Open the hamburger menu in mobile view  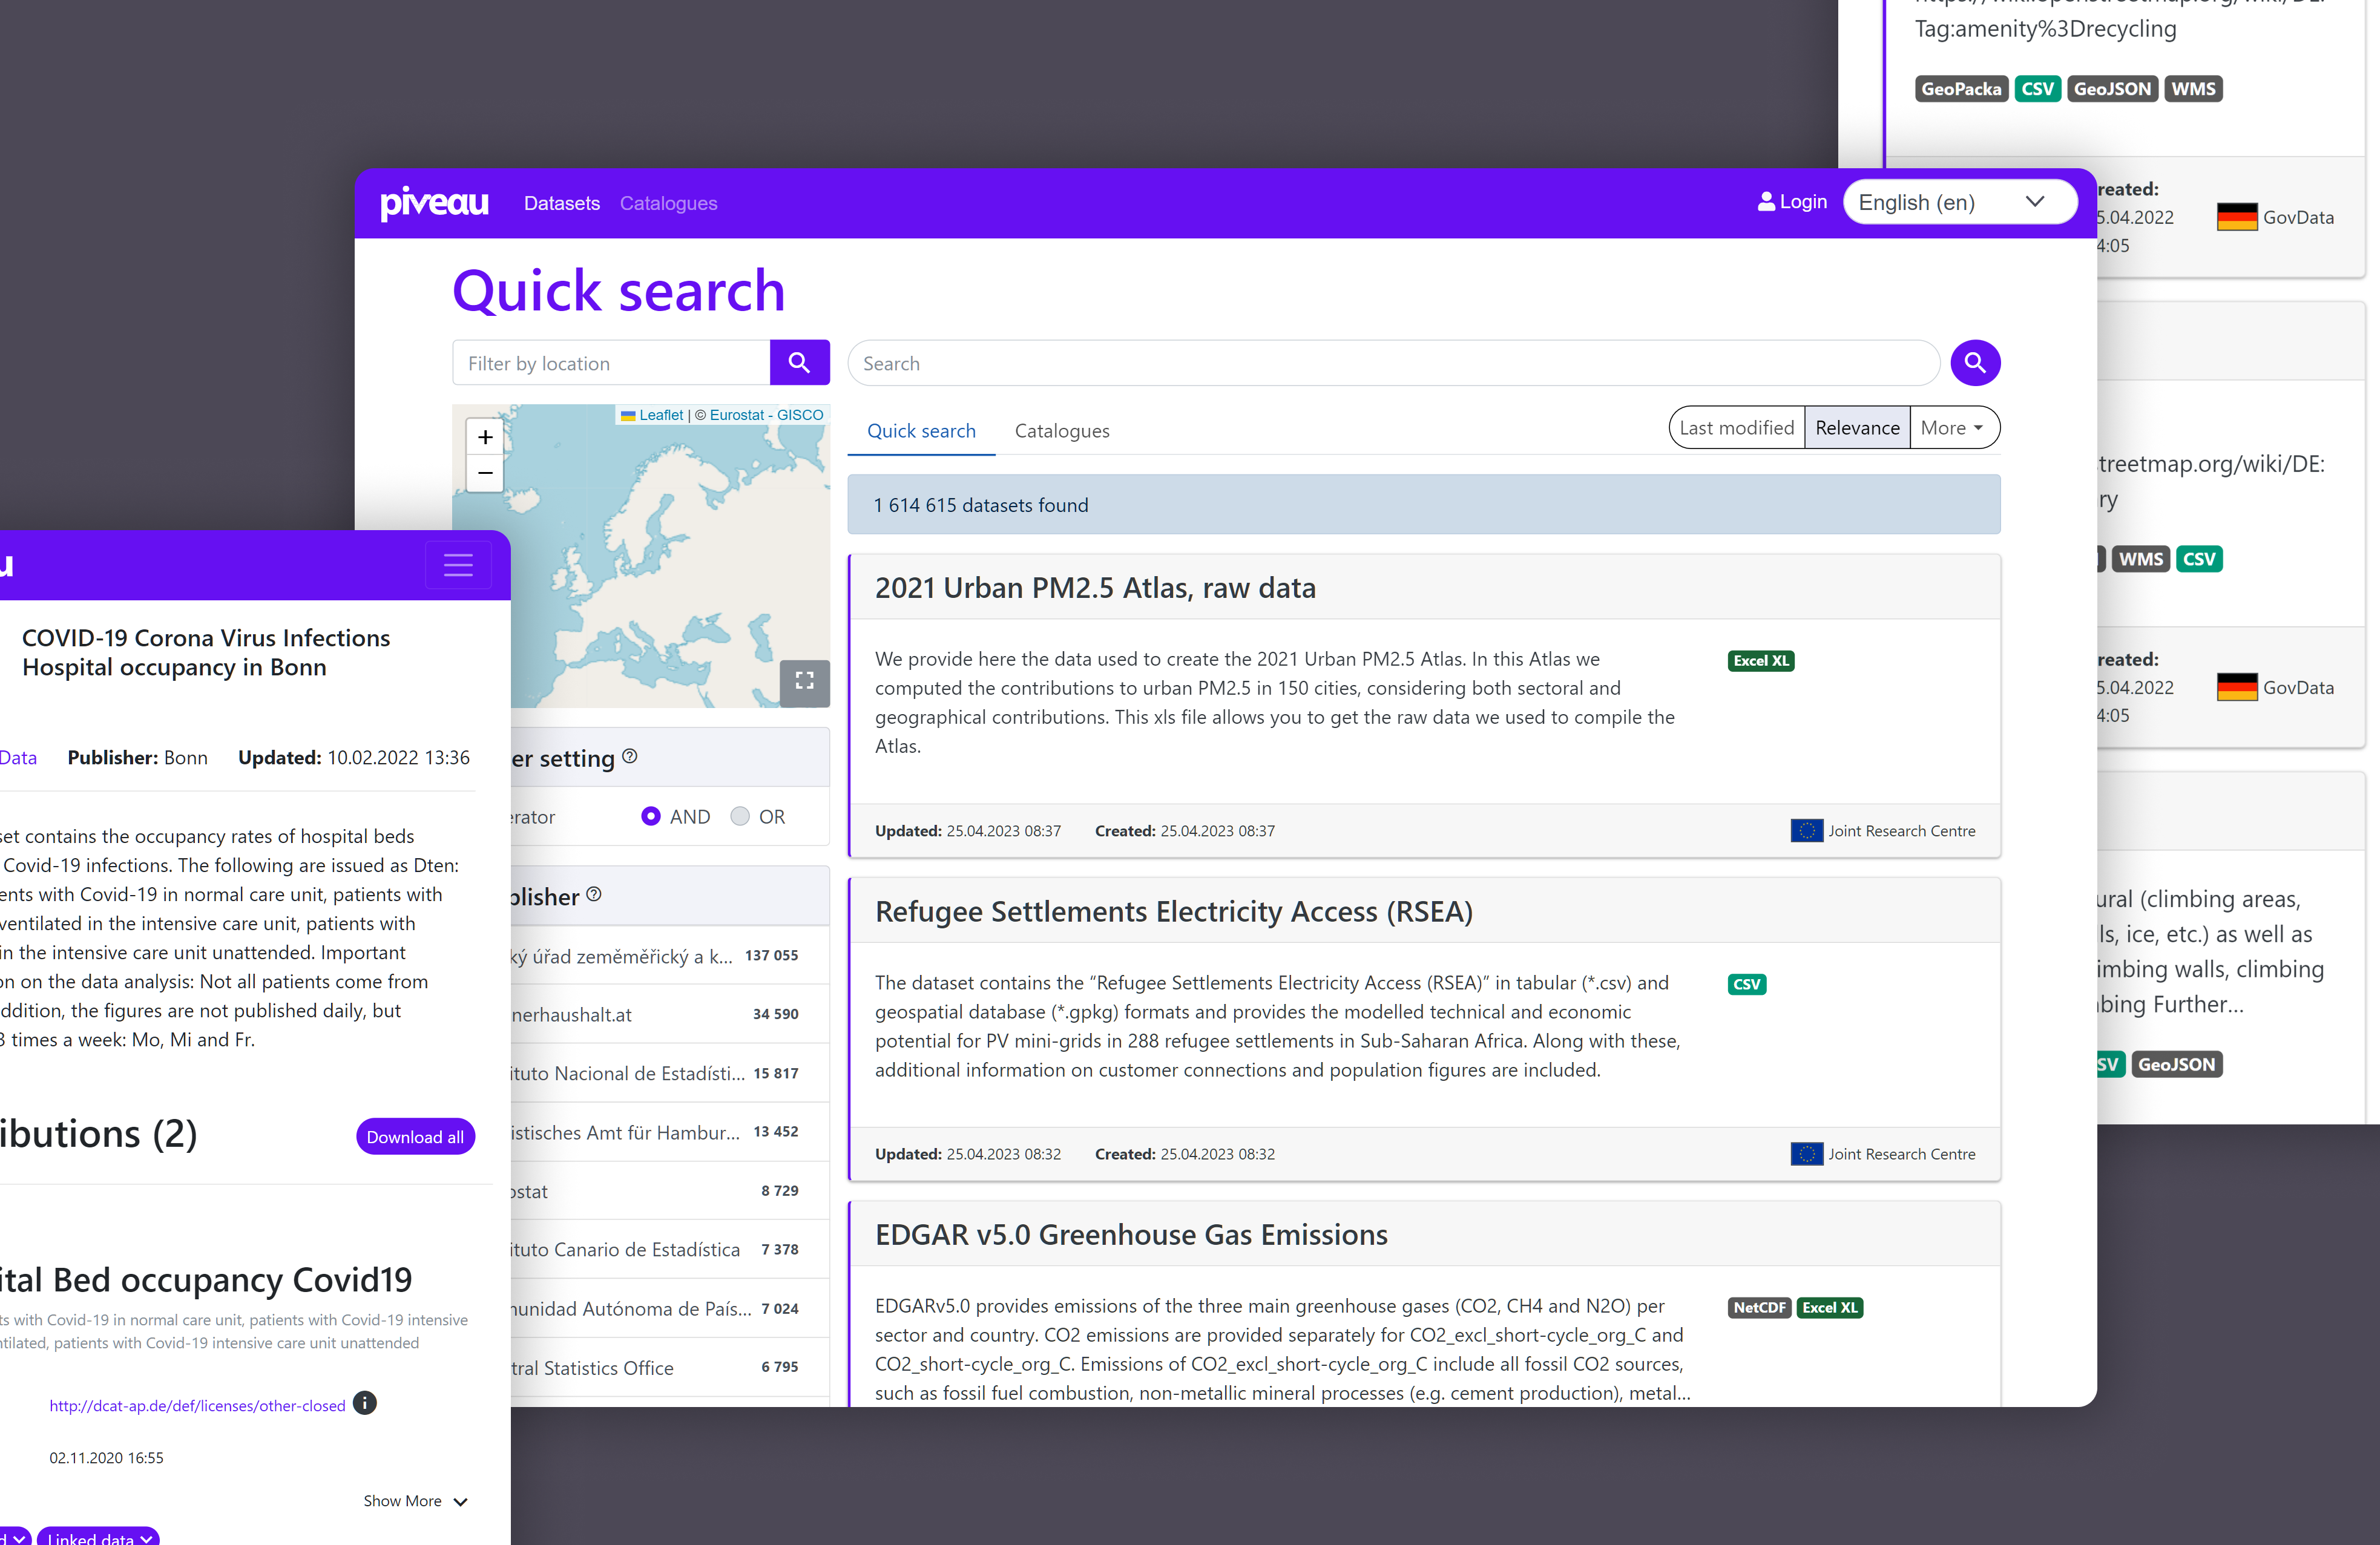458,565
